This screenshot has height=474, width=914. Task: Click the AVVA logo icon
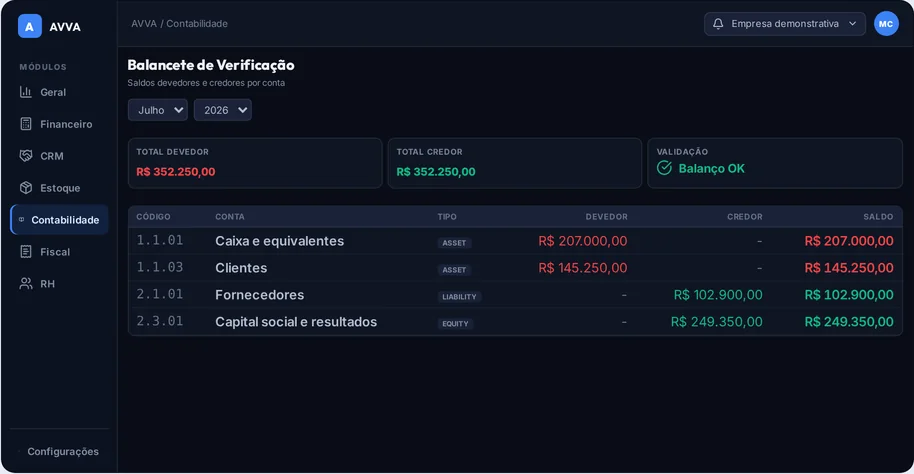click(x=29, y=26)
